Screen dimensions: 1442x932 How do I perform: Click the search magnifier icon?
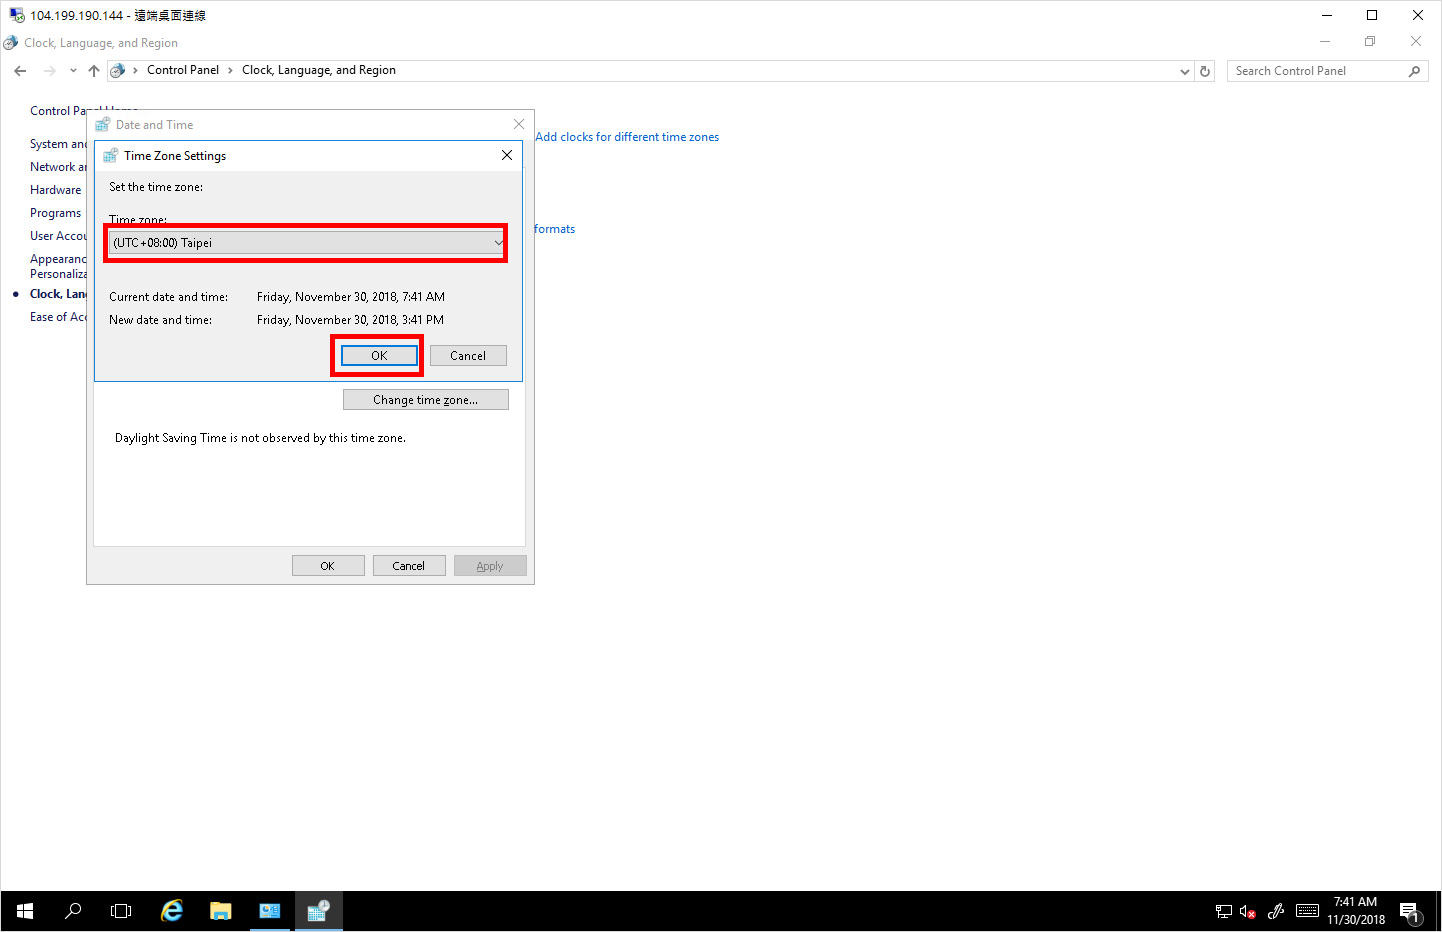(1414, 71)
